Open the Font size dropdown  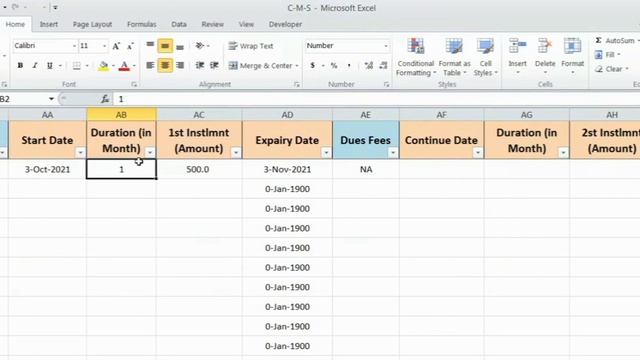(x=104, y=46)
